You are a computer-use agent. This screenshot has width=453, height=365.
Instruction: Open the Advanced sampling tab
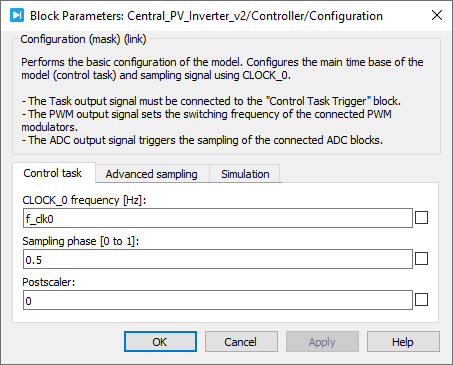coord(152,174)
